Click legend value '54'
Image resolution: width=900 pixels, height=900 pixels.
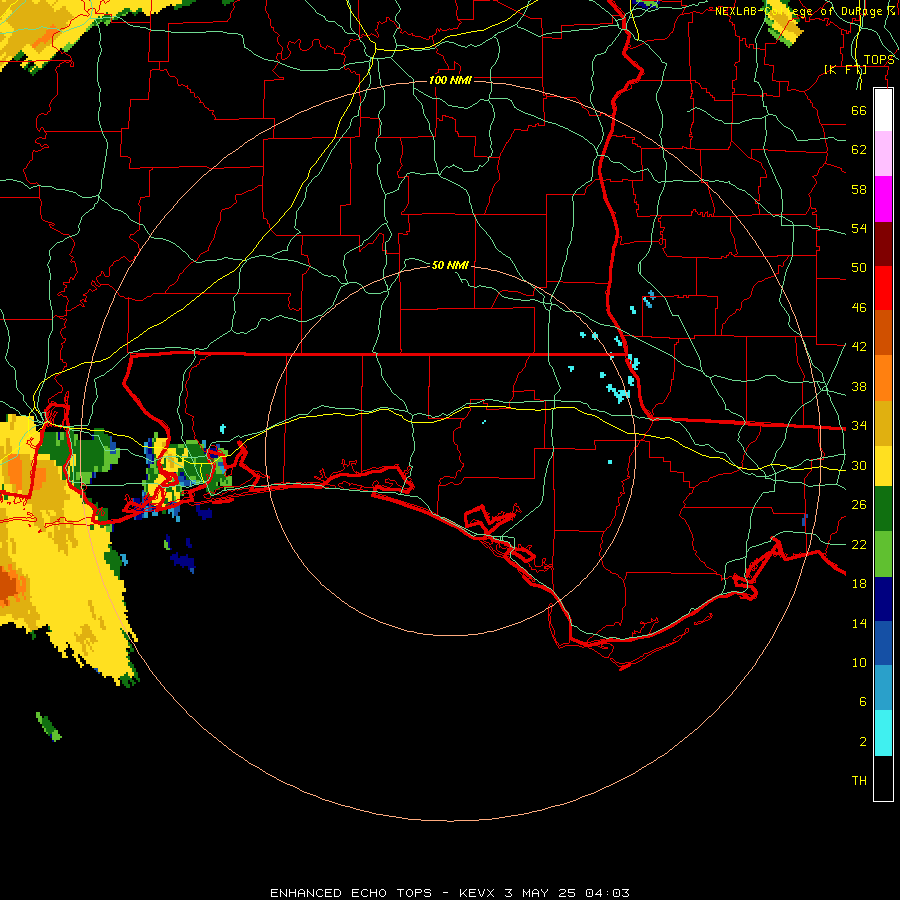(x=859, y=228)
